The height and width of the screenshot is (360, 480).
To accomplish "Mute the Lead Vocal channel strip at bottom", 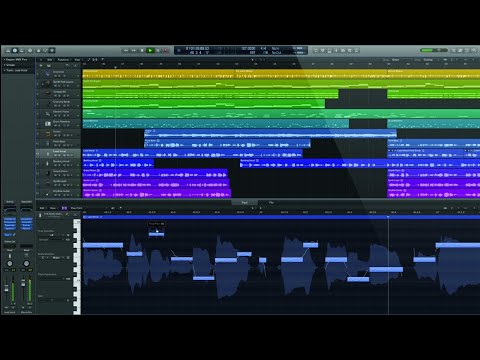I will 7,307.
